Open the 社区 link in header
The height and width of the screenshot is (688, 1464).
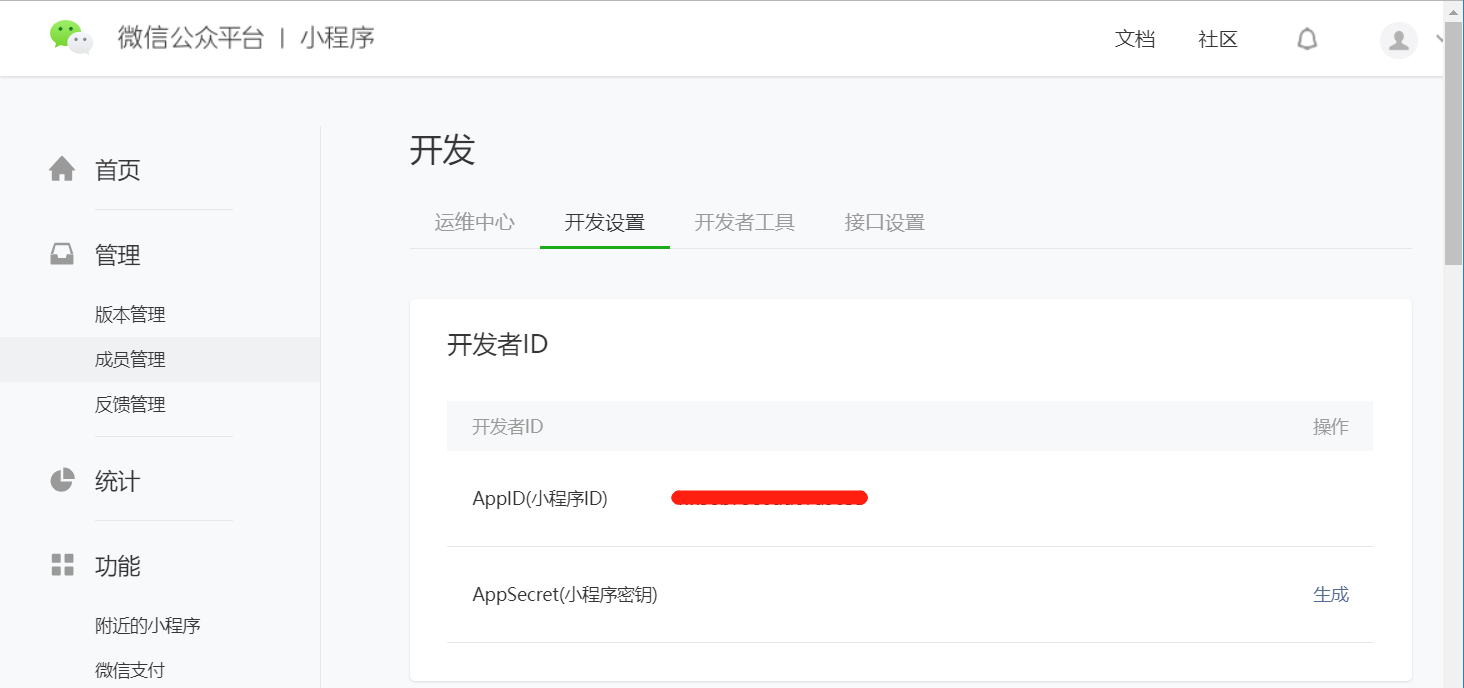click(x=1218, y=39)
